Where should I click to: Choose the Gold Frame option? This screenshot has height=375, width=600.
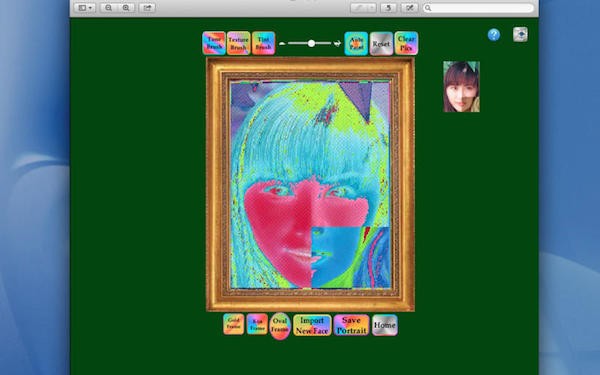234,324
